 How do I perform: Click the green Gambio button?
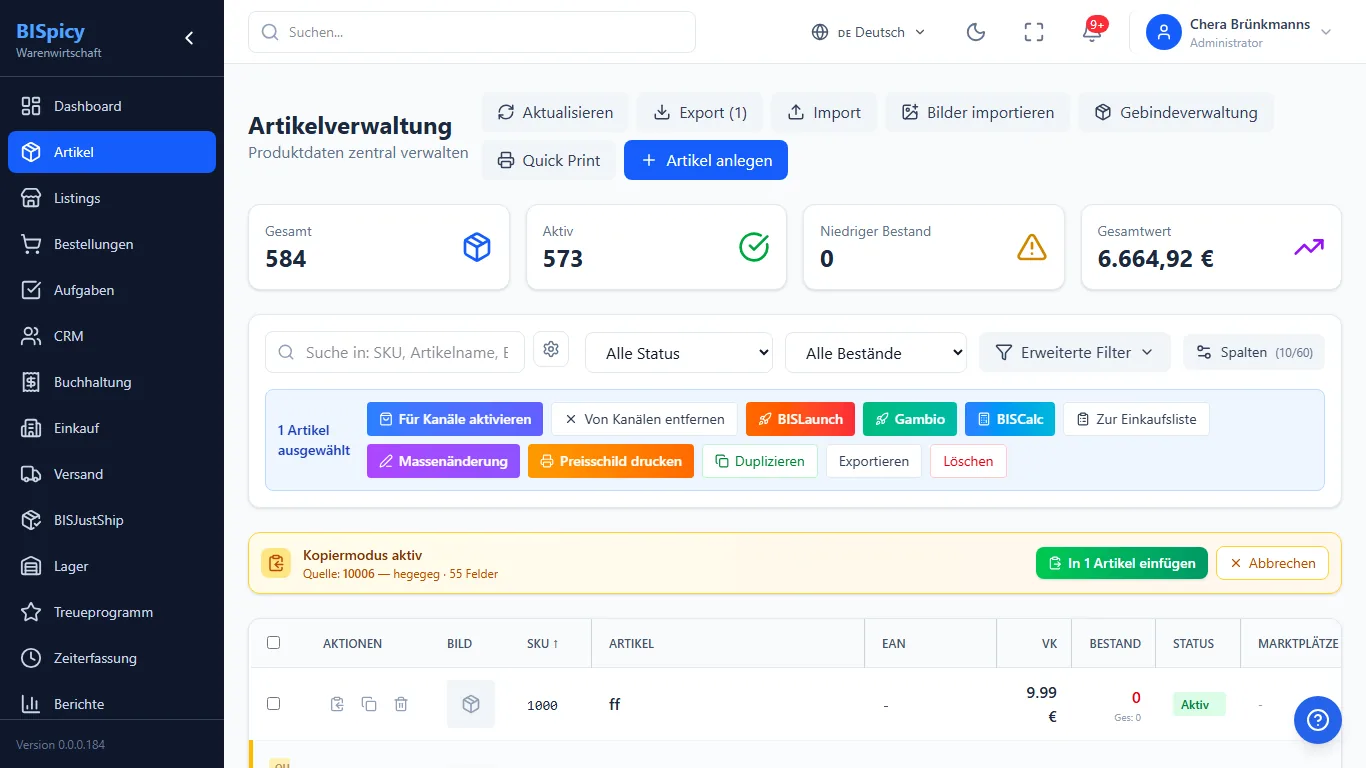tap(910, 419)
